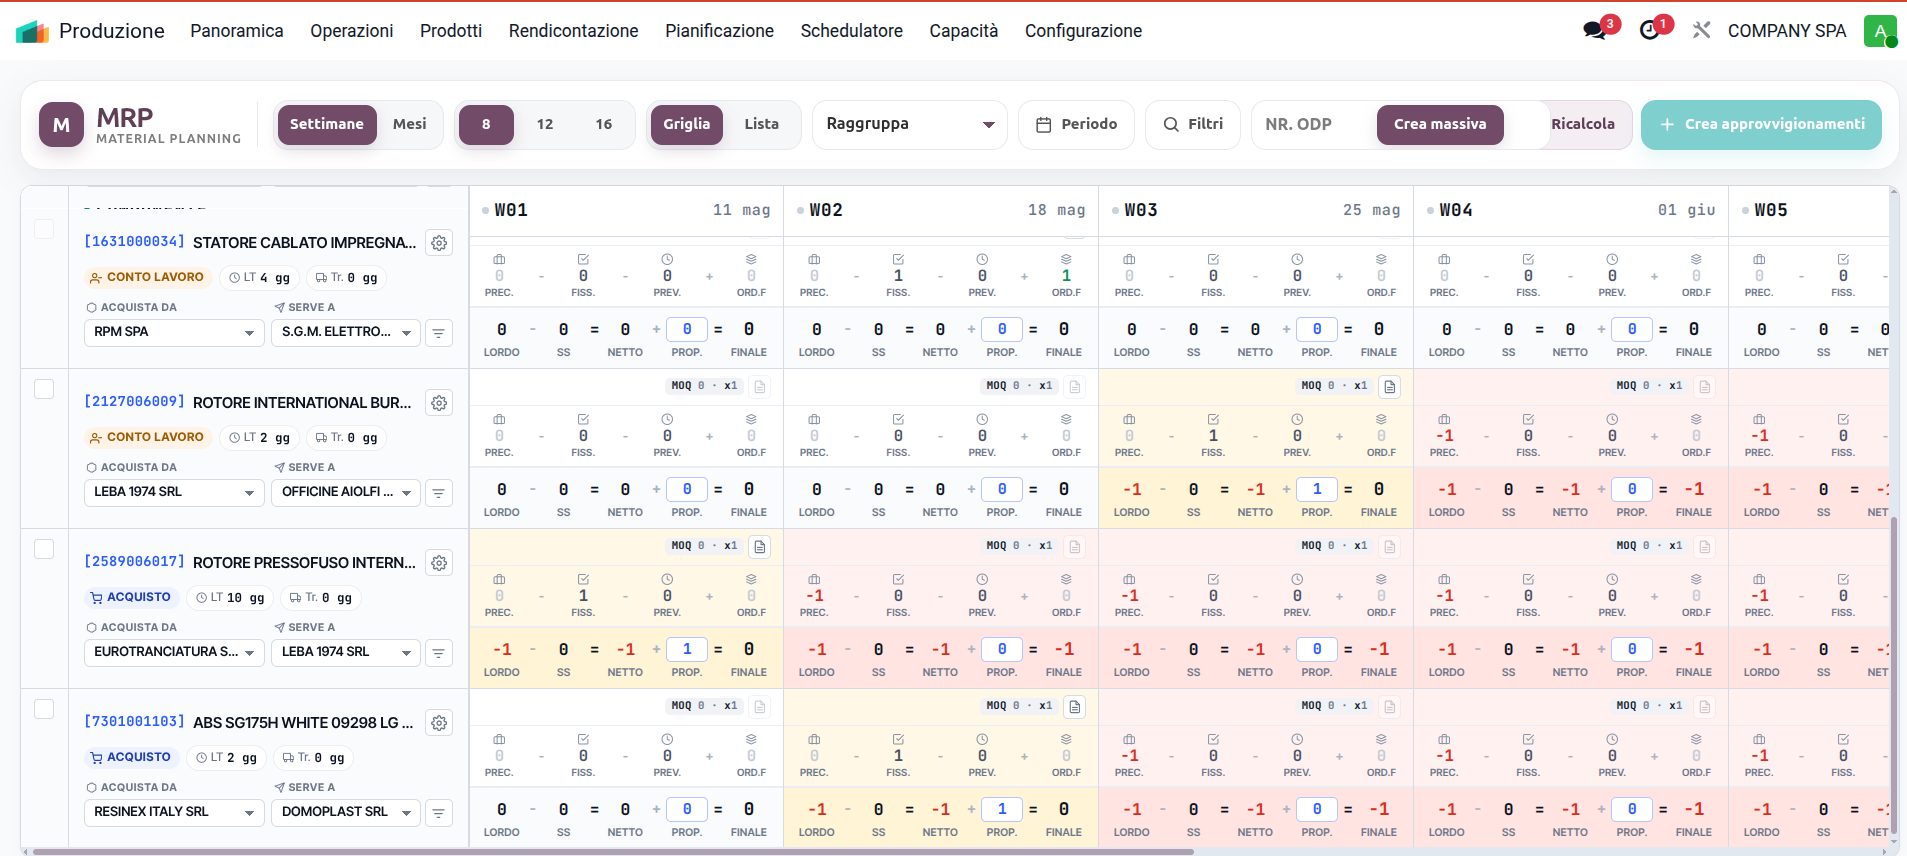
Task: Open document icon in W01 ROTORE INTERNATIONAL cell
Action: click(760, 387)
